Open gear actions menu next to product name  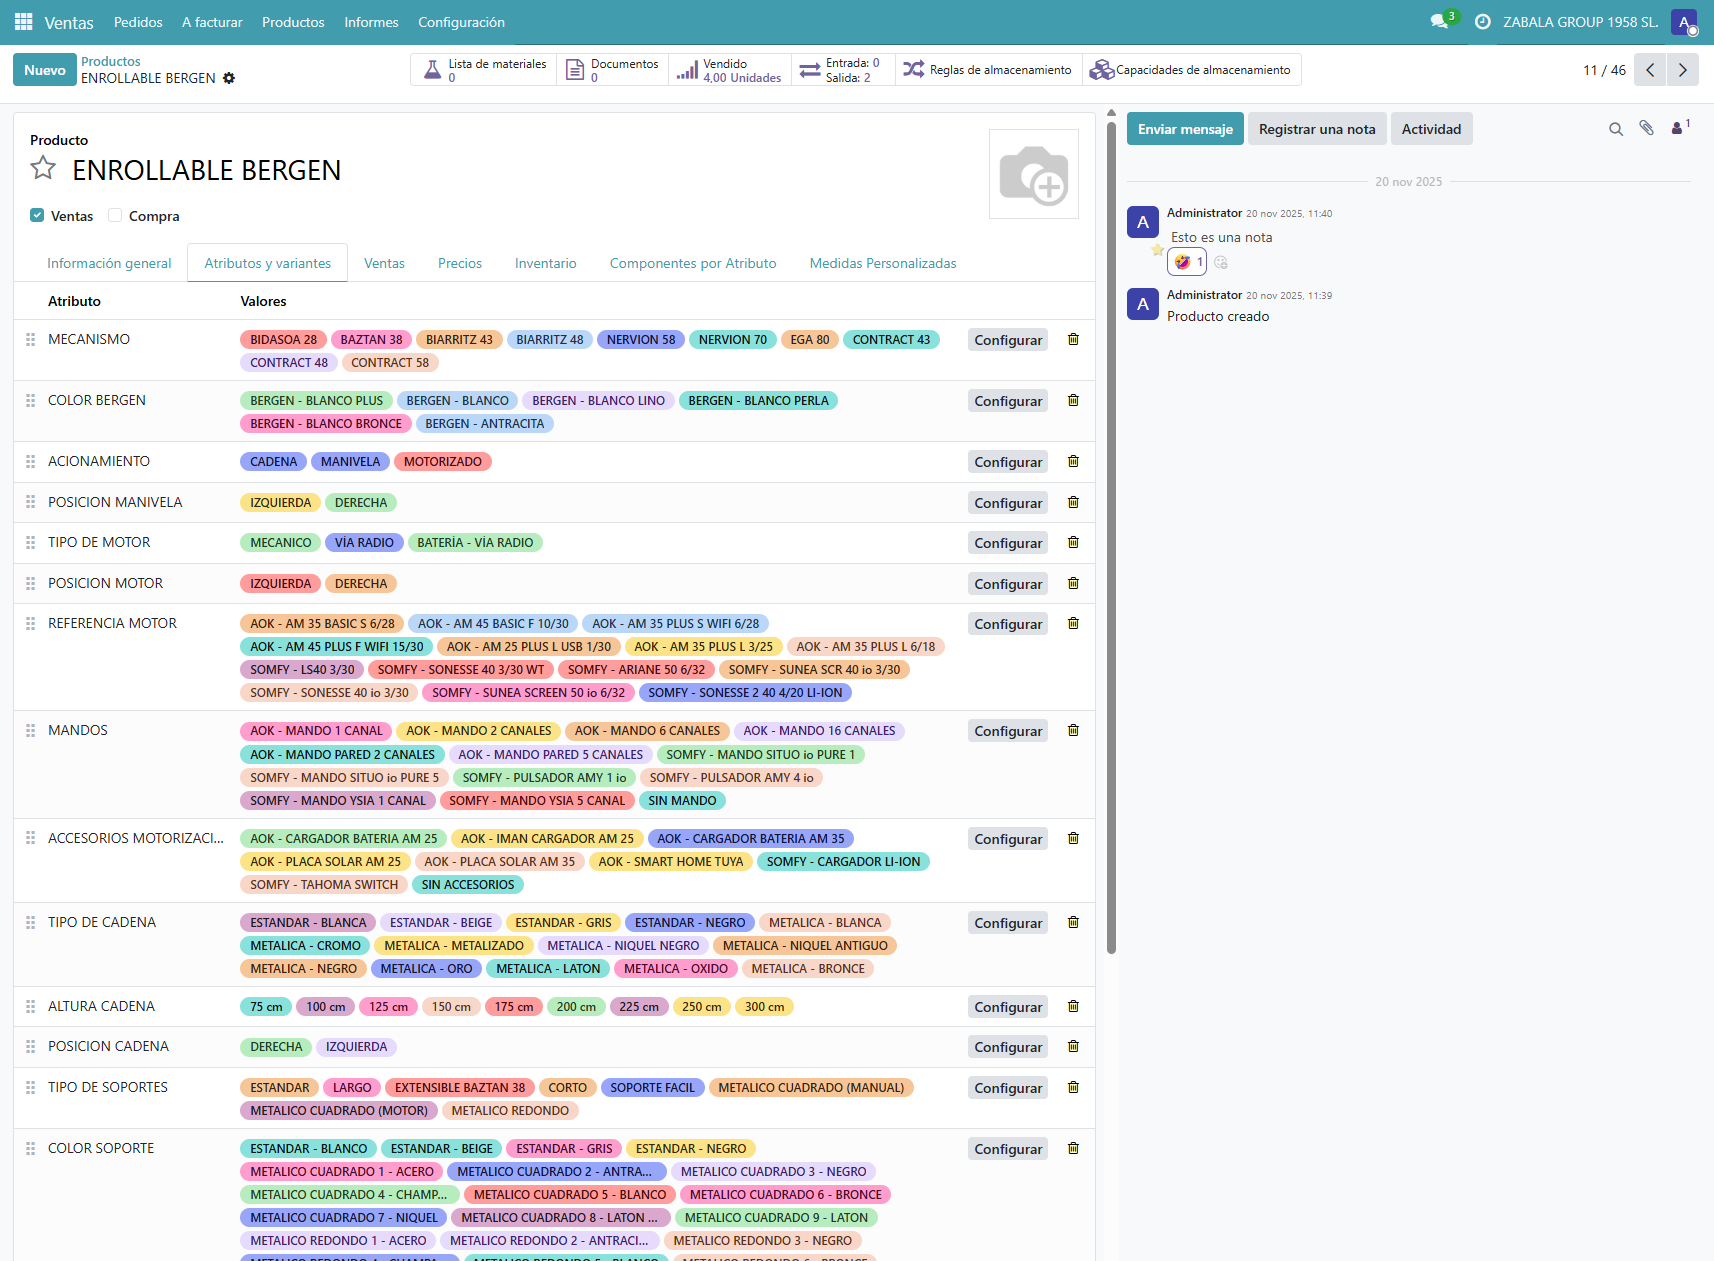pyautogui.click(x=229, y=78)
